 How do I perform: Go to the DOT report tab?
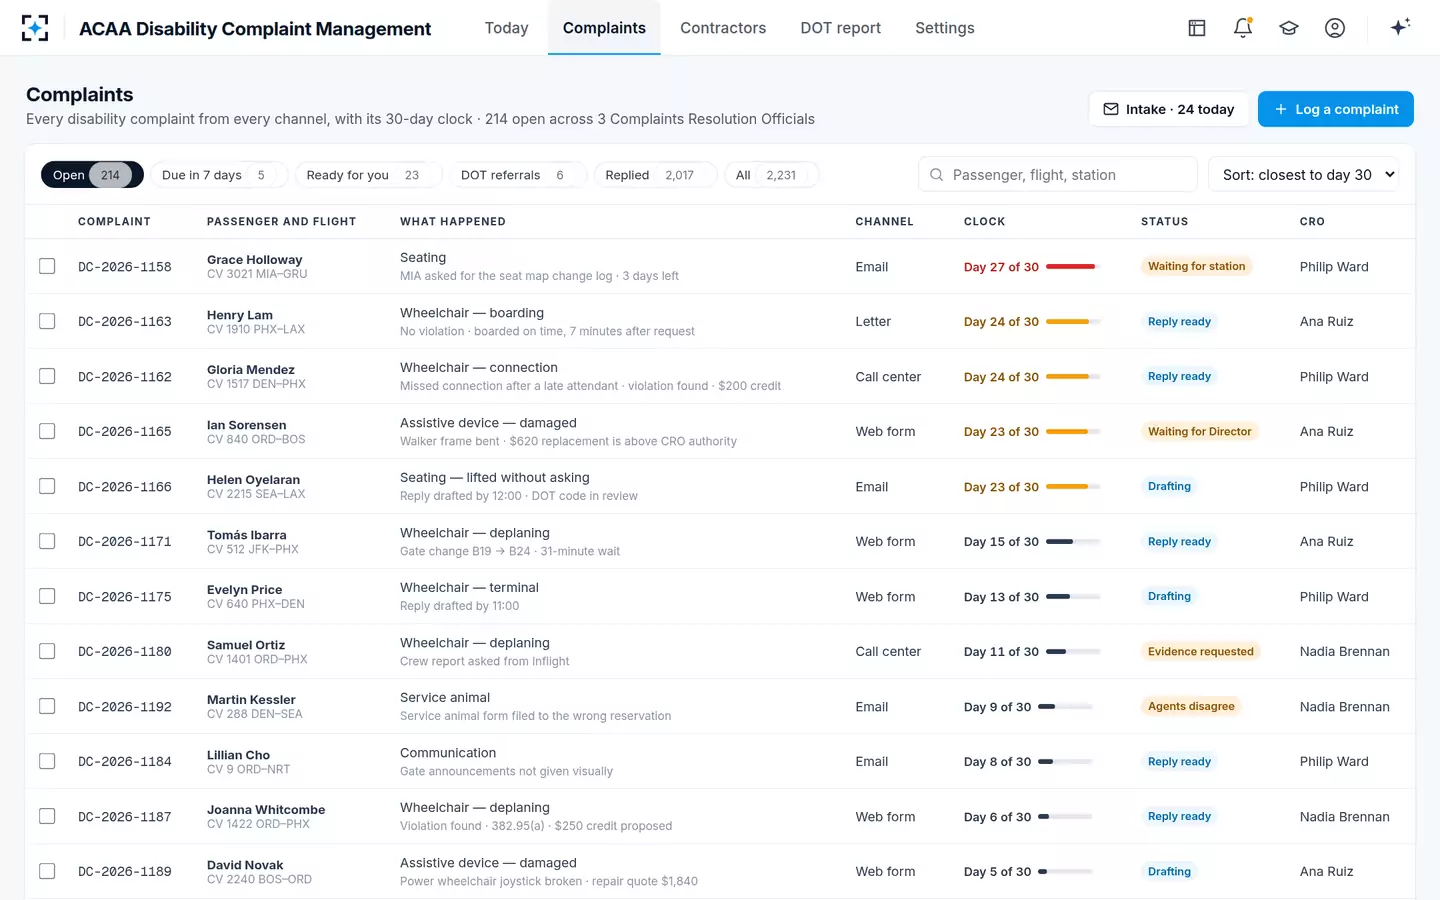(840, 28)
